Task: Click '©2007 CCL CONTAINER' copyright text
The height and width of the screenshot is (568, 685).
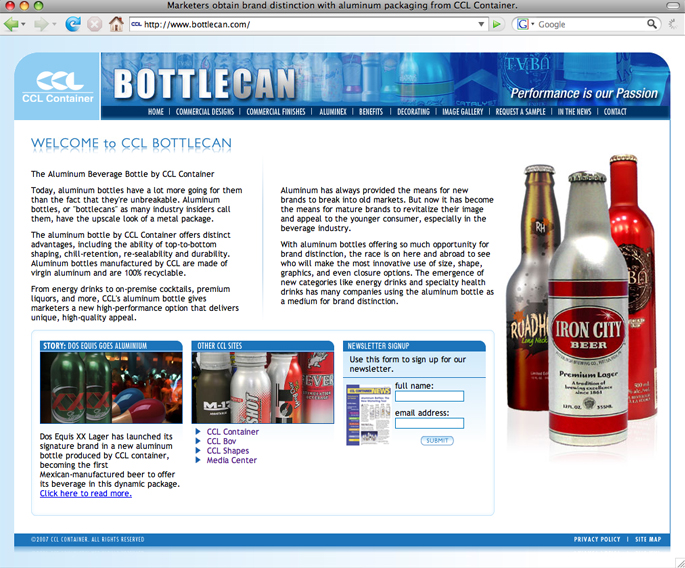Action: point(87,539)
